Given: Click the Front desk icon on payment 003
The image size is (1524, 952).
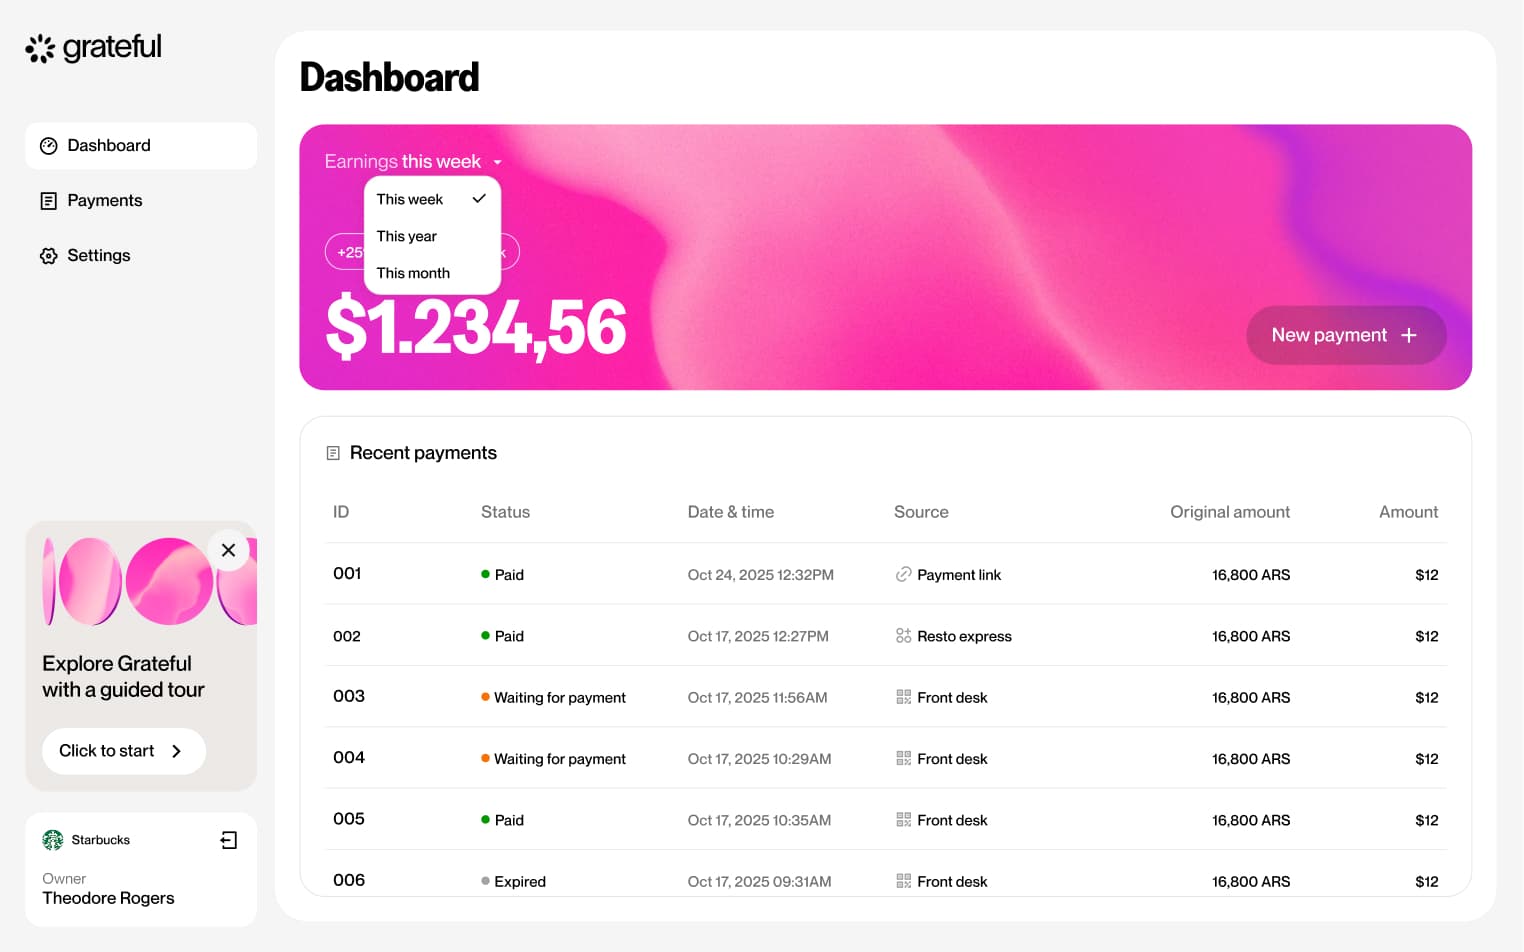Looking at the screenshot, I should coord(903,697).
